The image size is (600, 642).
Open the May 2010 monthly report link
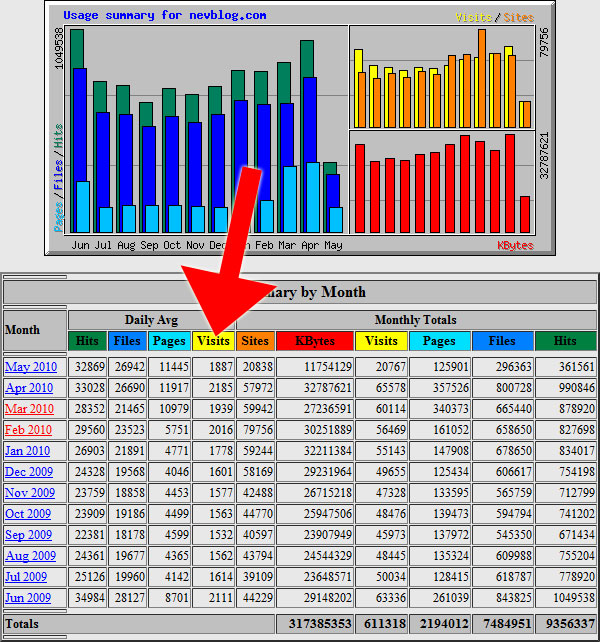click(x=30, y=367)
